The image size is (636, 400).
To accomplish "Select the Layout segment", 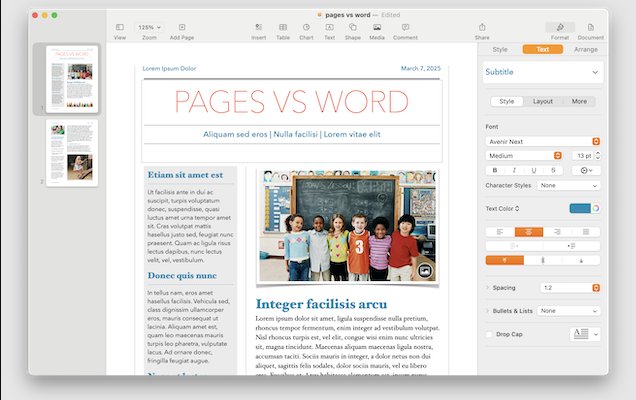I will click(x=543, y=101).
